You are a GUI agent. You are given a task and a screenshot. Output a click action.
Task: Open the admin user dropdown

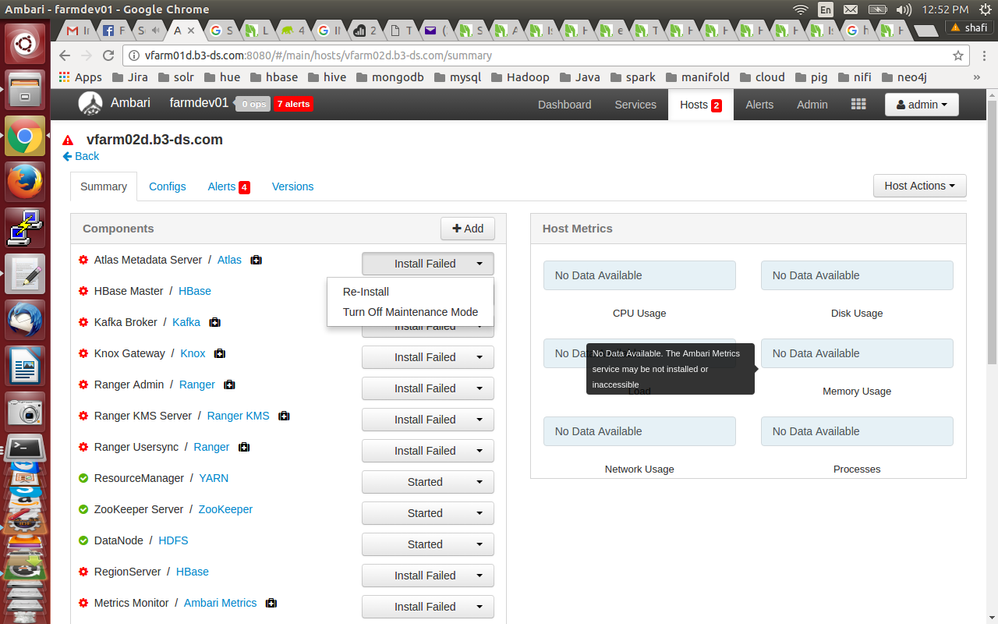(922, 104)
